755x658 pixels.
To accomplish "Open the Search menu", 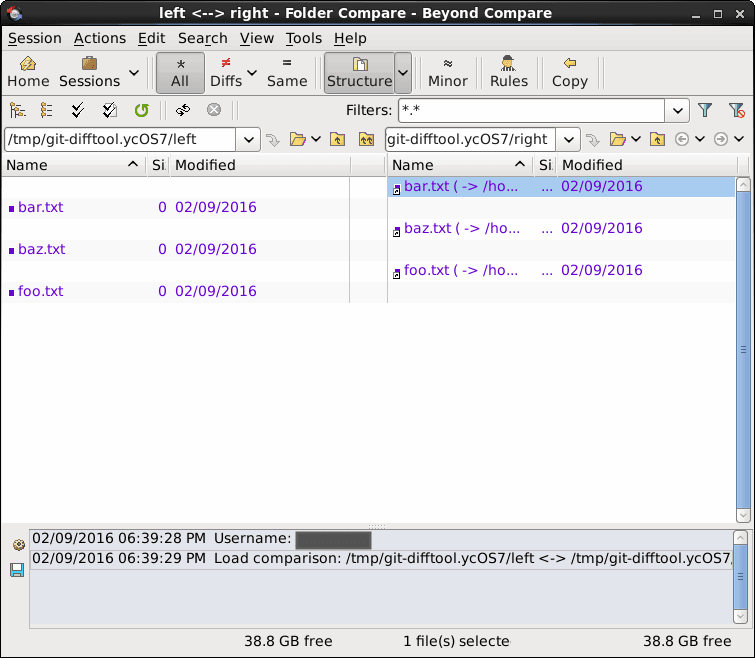I will (x=202, y=38).
